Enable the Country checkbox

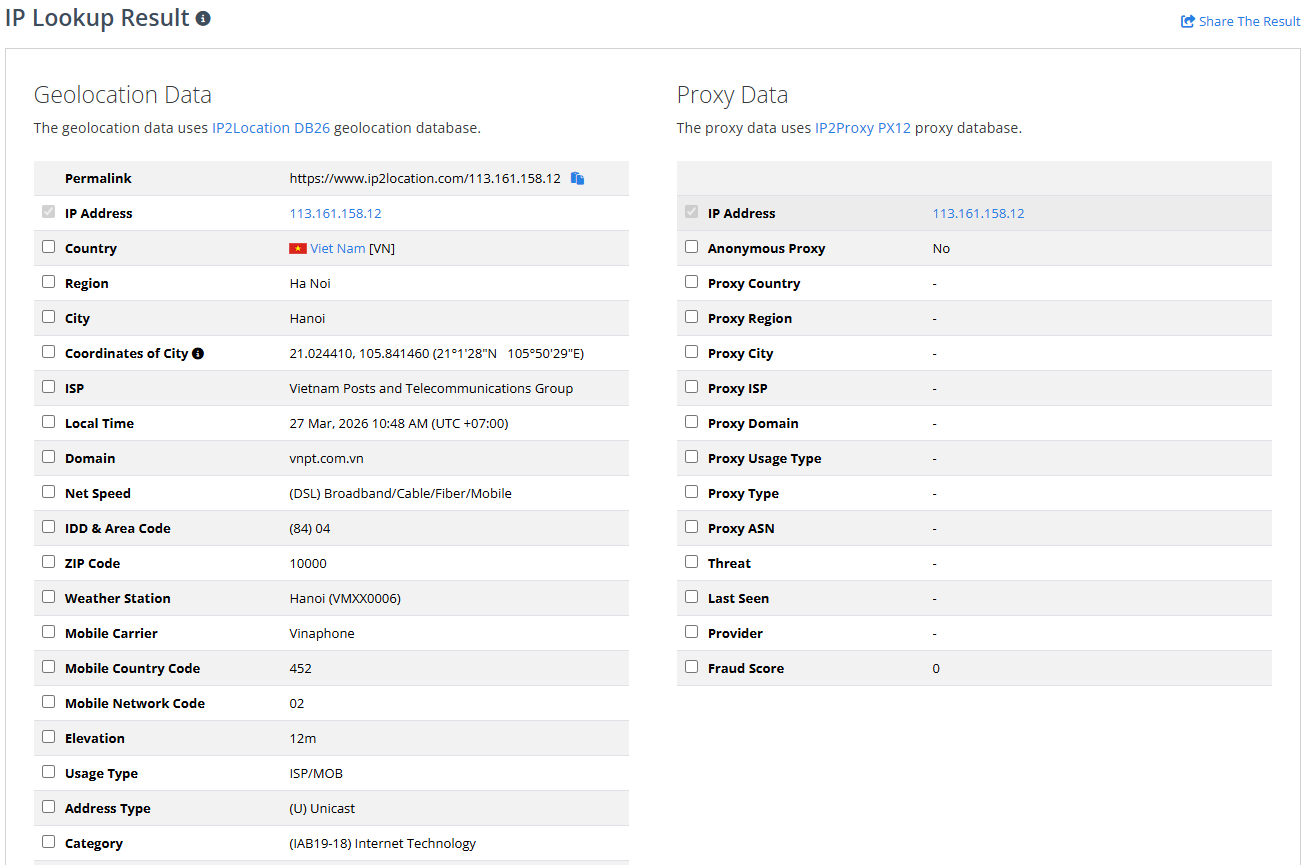pos(48,246)
